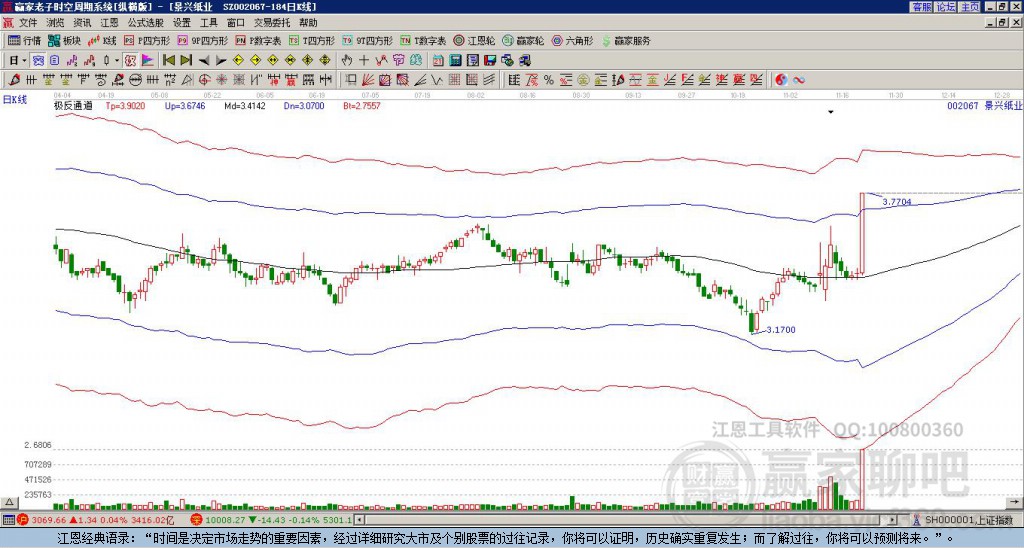This screenshot has width=1024, height=548.
Task: Open the 江恩 menu
Action: coord(109,23)
